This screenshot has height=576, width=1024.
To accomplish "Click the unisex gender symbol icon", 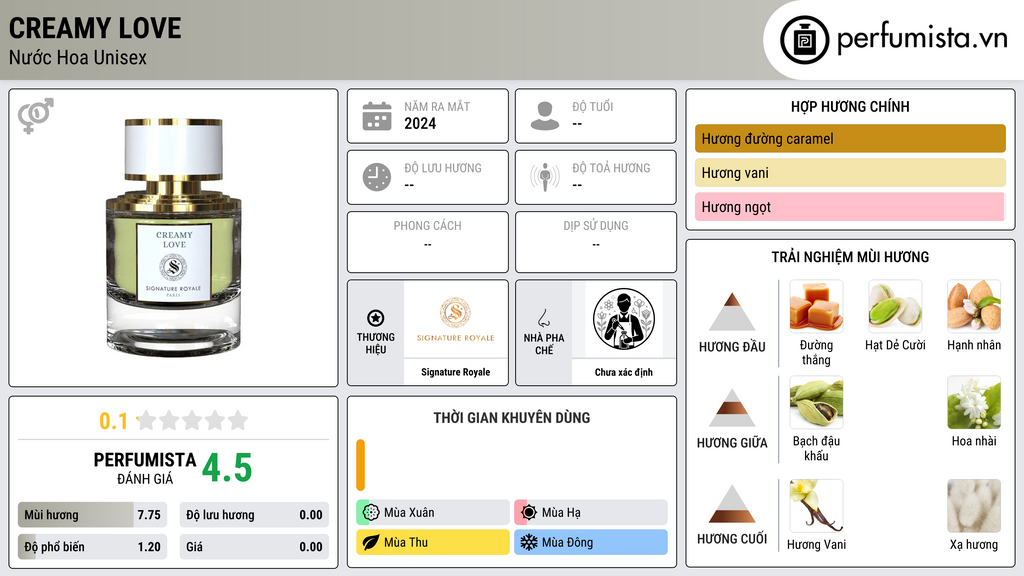I will [35, 116].
